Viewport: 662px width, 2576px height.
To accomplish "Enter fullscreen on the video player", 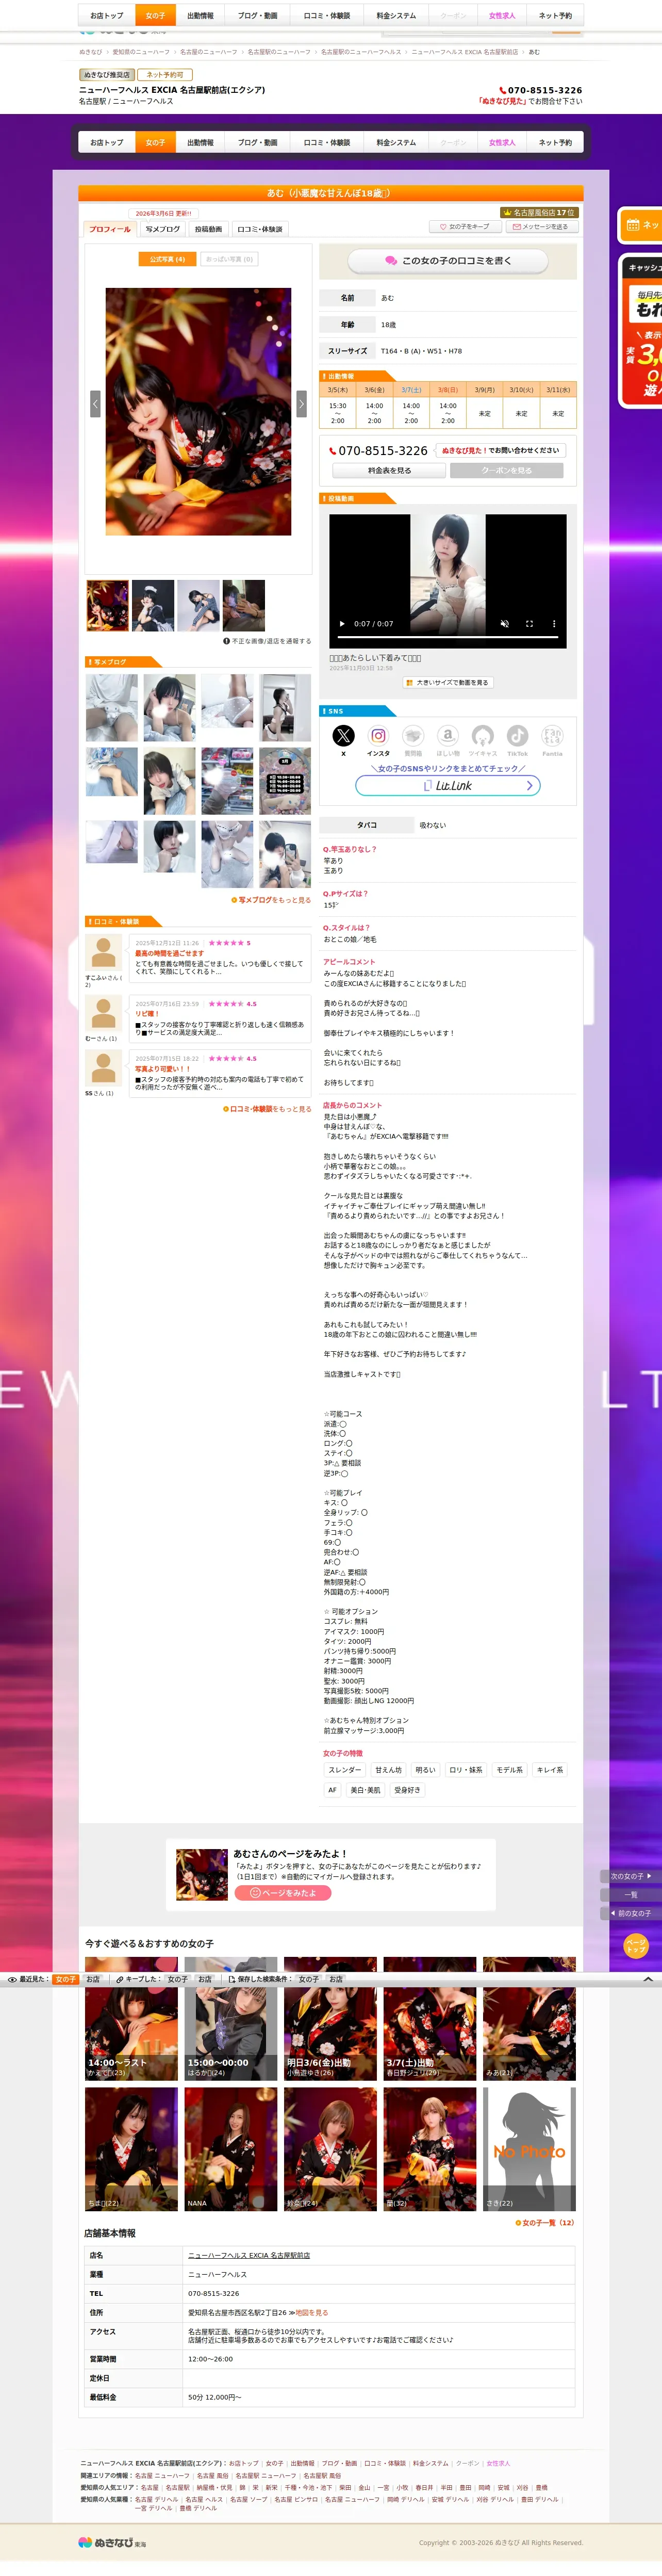I will point(529,624).
